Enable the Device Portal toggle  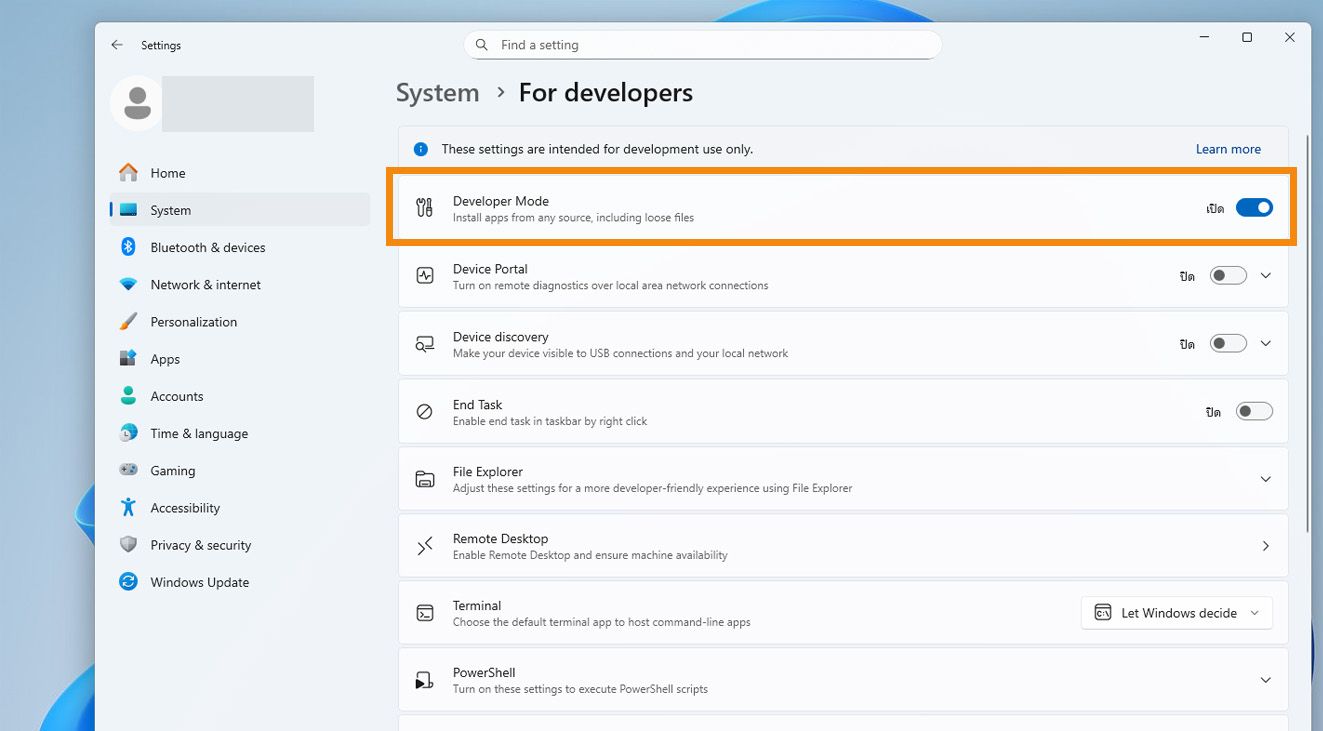tap(1228, 276)
